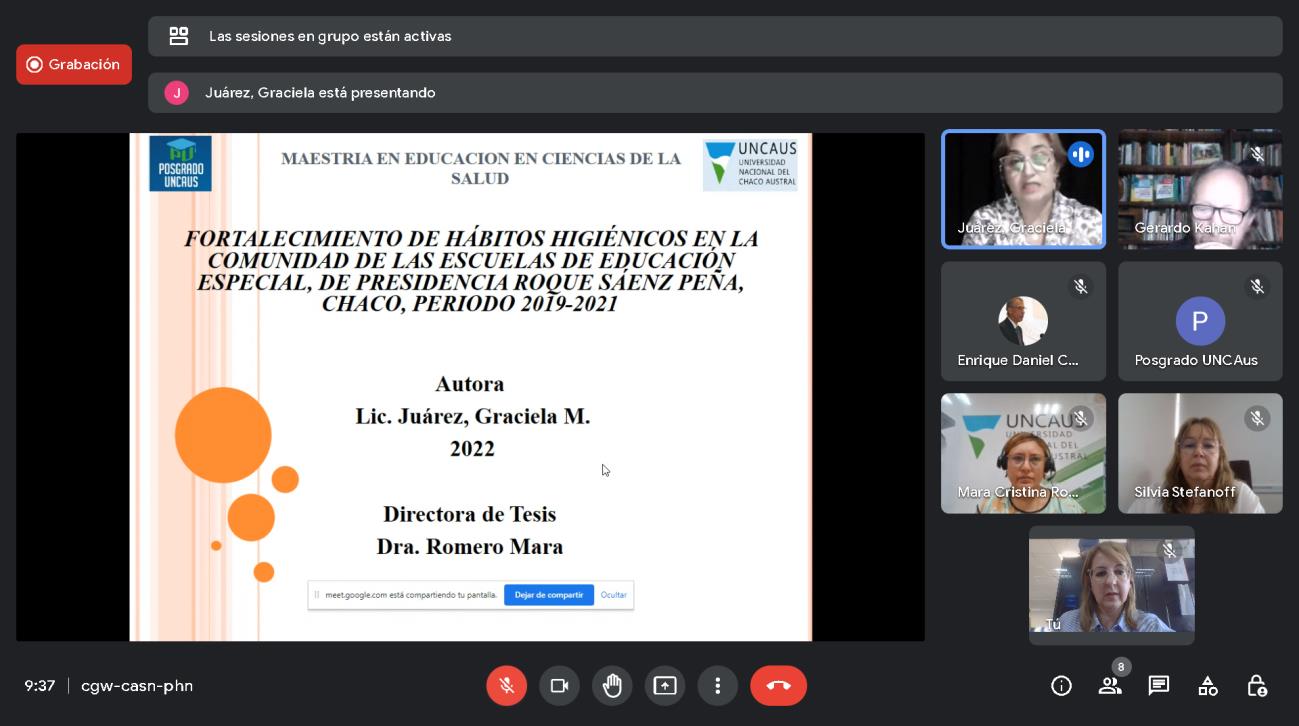Click the Ocultar link in sharing bar
This screenshot has height=726, width=1299.
click(x=613, y=595)
